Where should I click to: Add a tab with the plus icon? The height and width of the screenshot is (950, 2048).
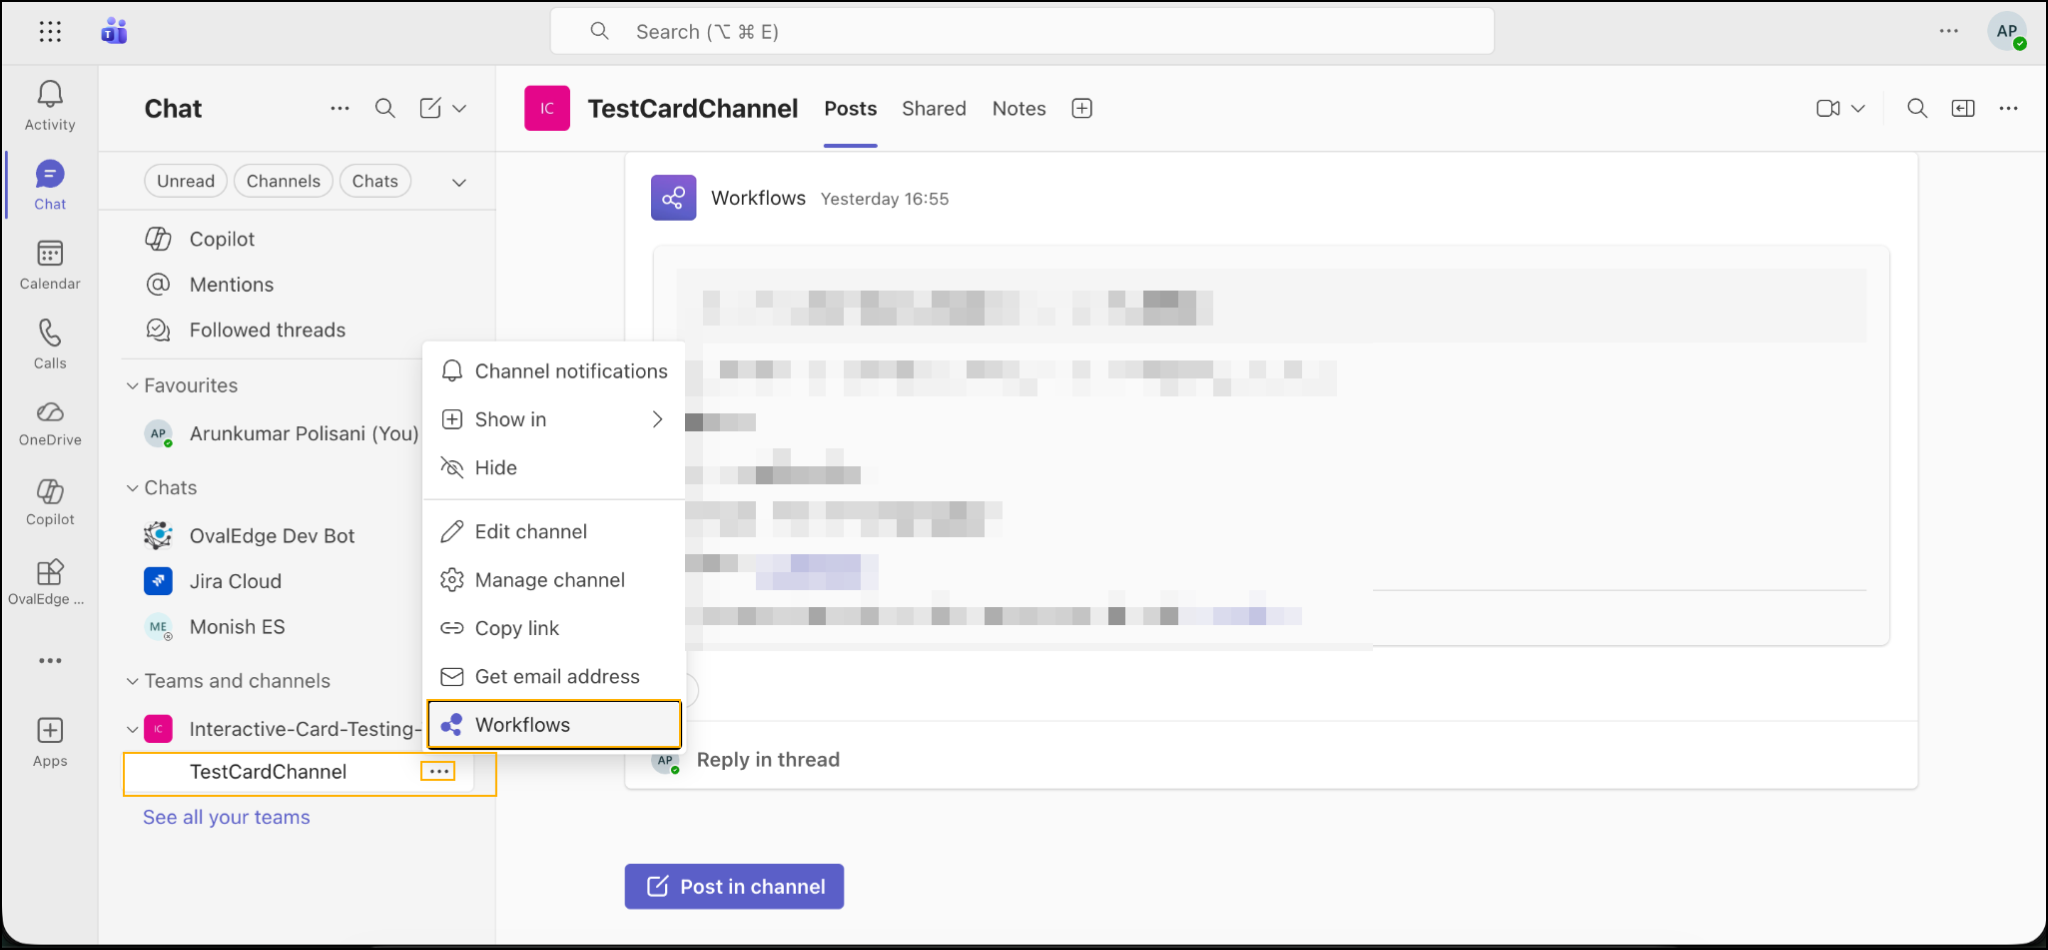click(1082, 108)
